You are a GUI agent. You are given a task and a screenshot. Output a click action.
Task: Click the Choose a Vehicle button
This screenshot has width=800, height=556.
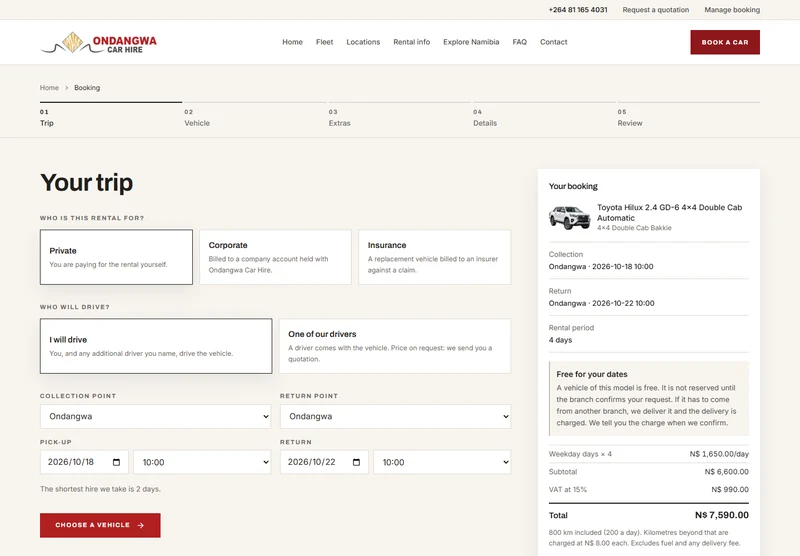100,525
